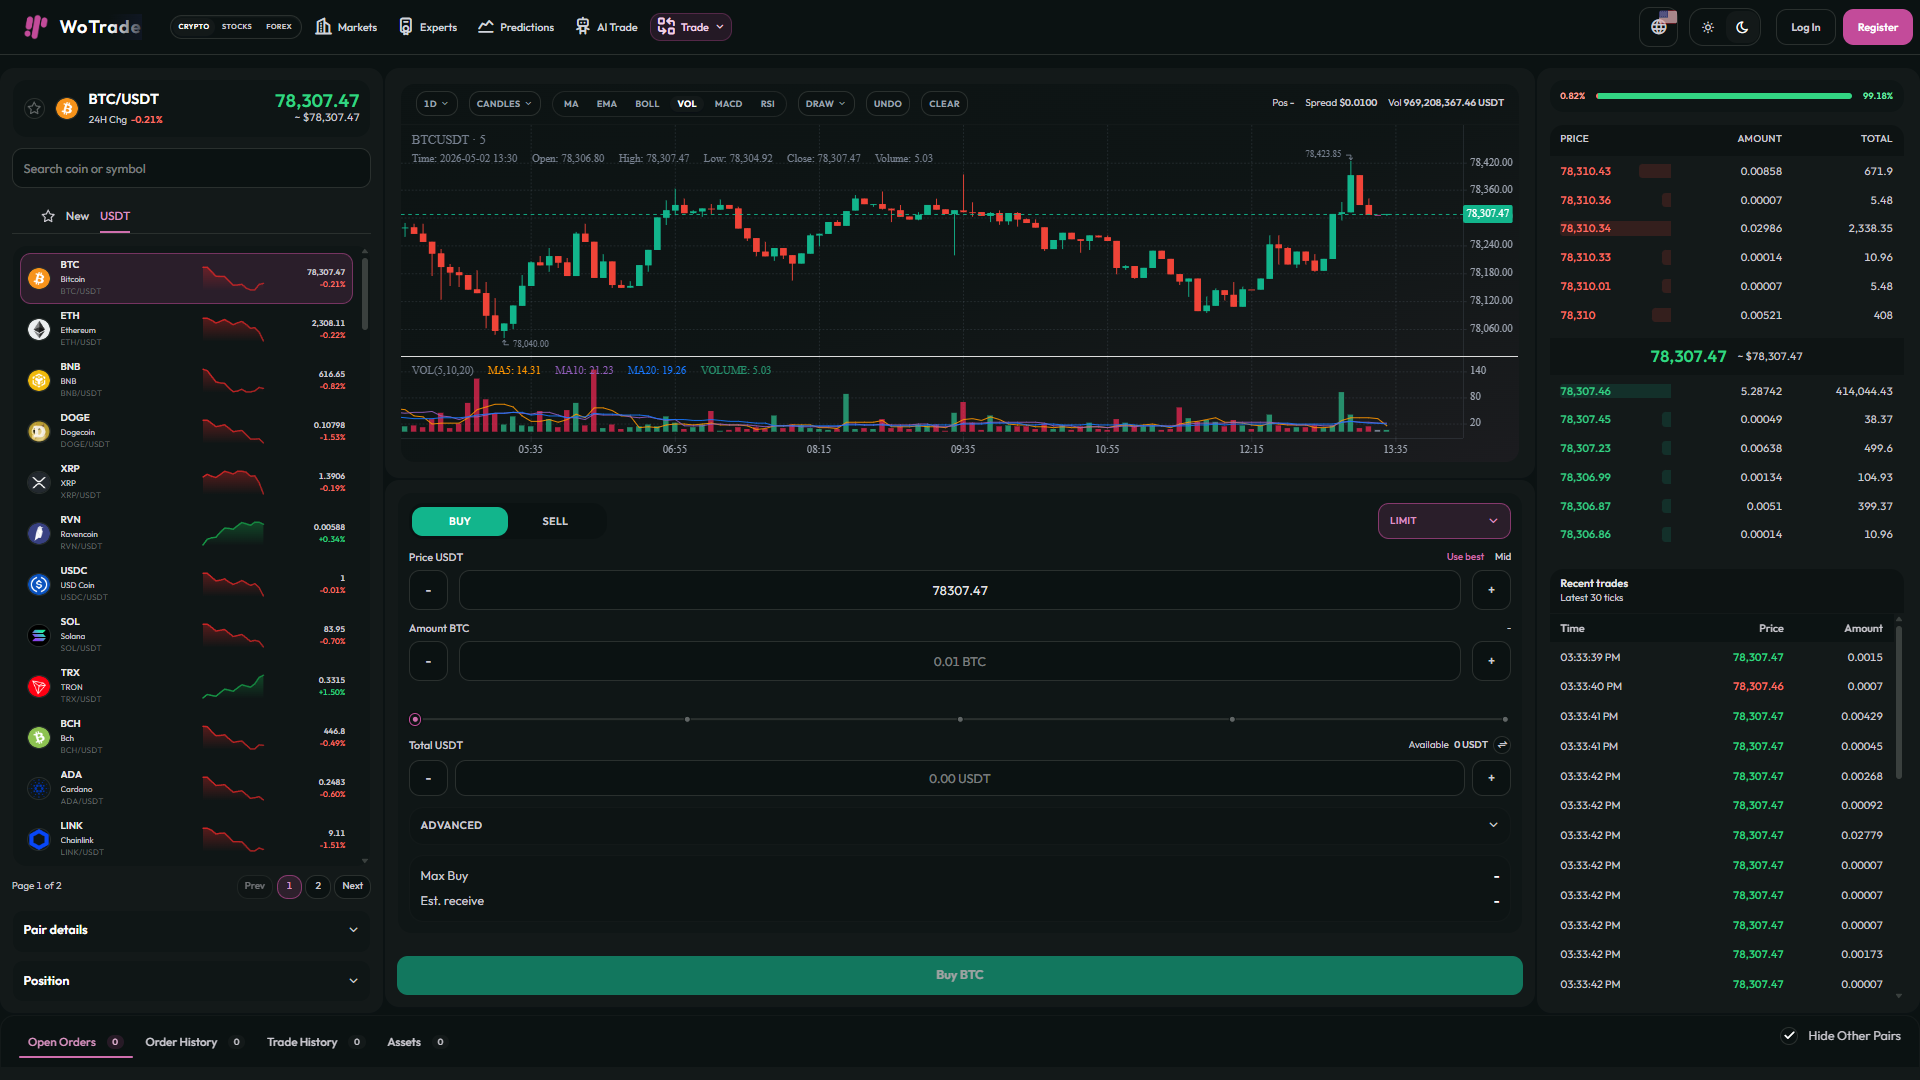The width and height of the screenshot is (1920, 1080).
Task: Click the Ethereum coin icon
Action: click(39, 329)
